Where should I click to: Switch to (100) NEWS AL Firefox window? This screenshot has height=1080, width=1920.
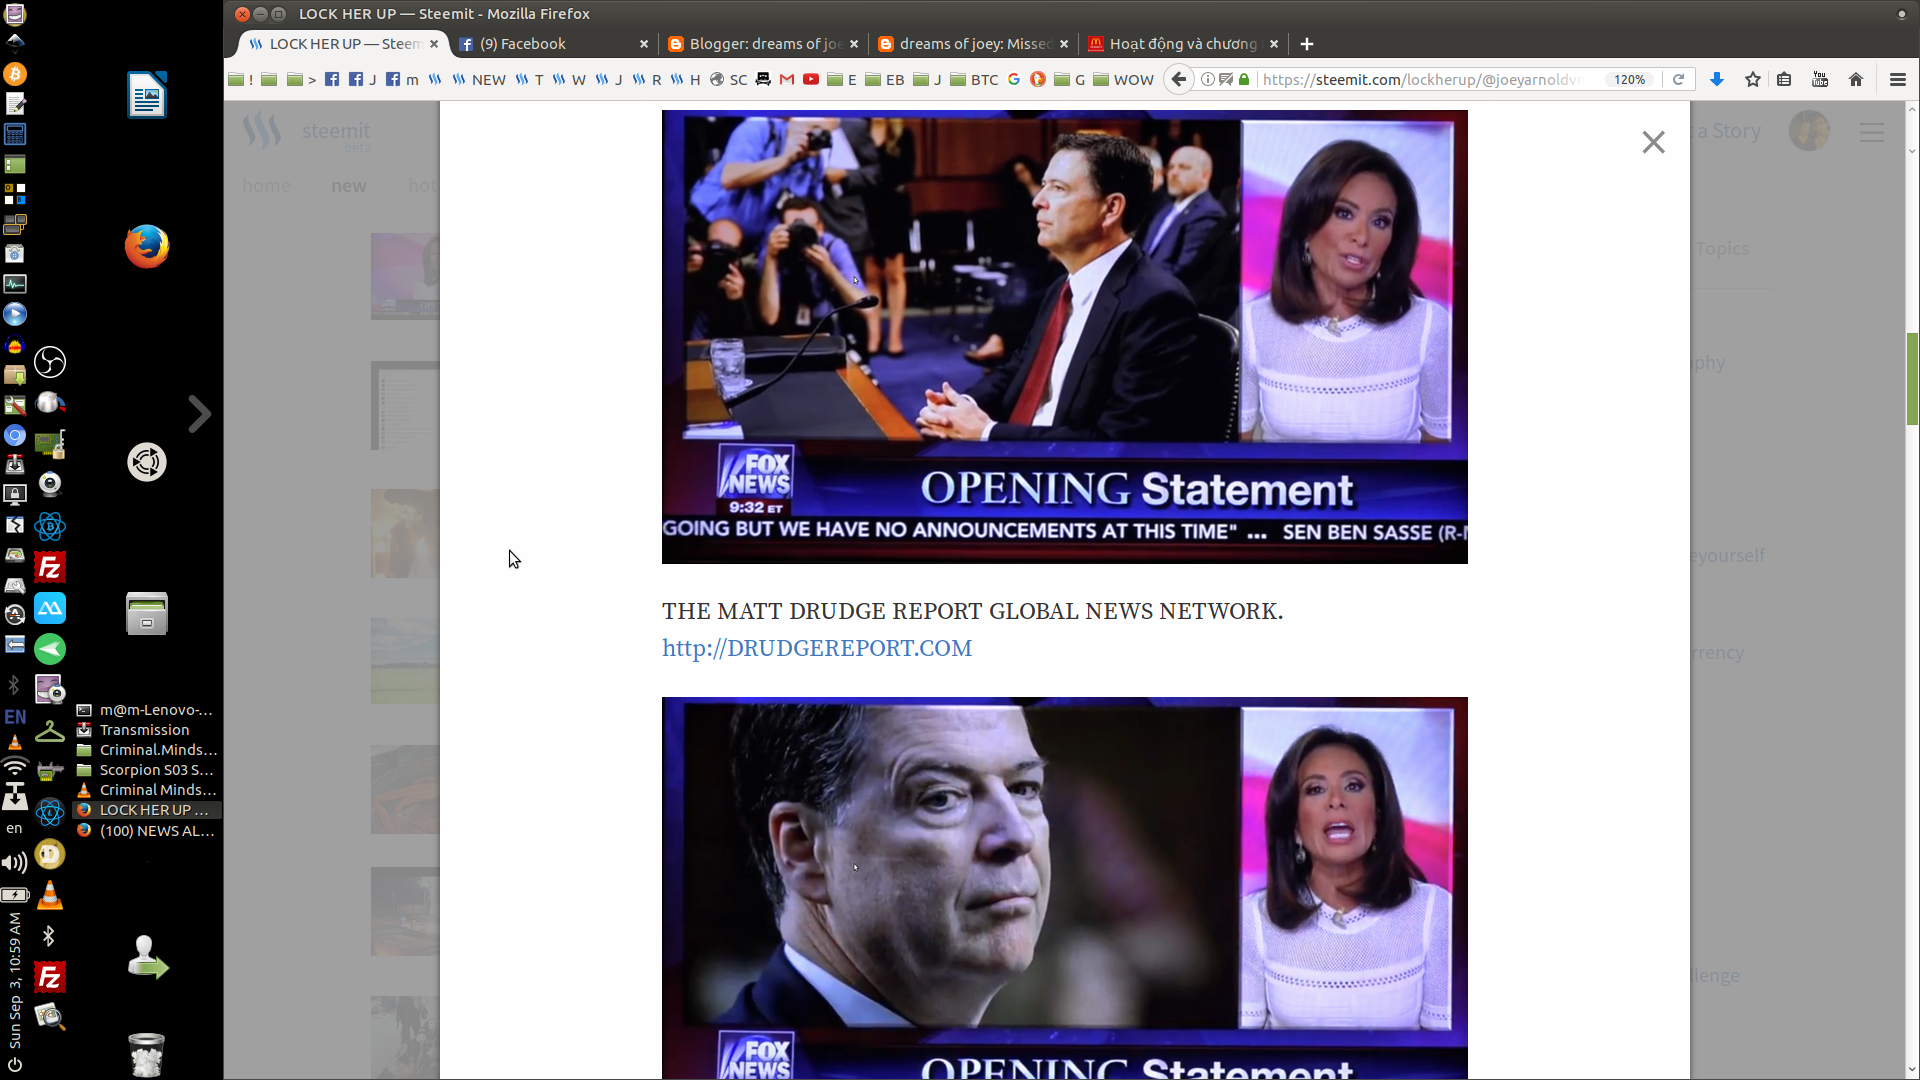click(x=147, y=831)
